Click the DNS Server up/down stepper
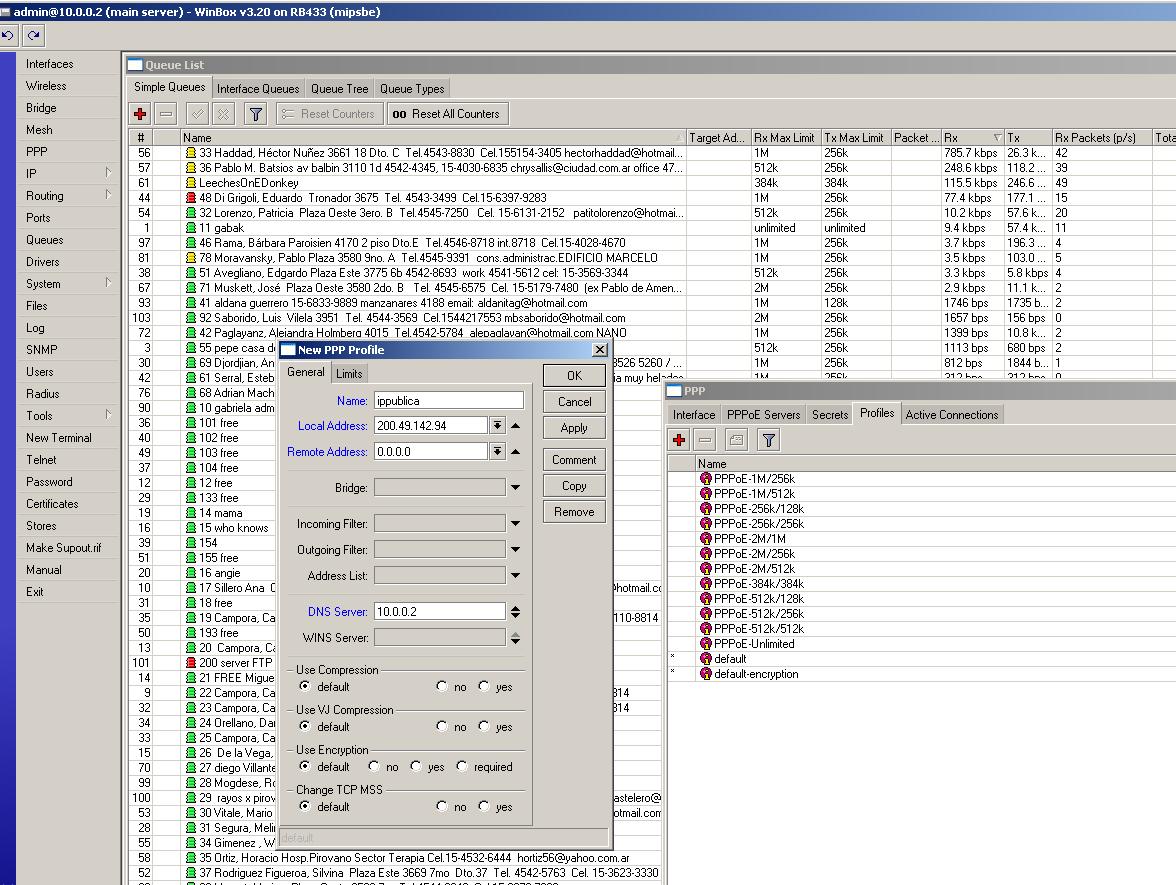The image size is (1176, 885). click(515, 612)
